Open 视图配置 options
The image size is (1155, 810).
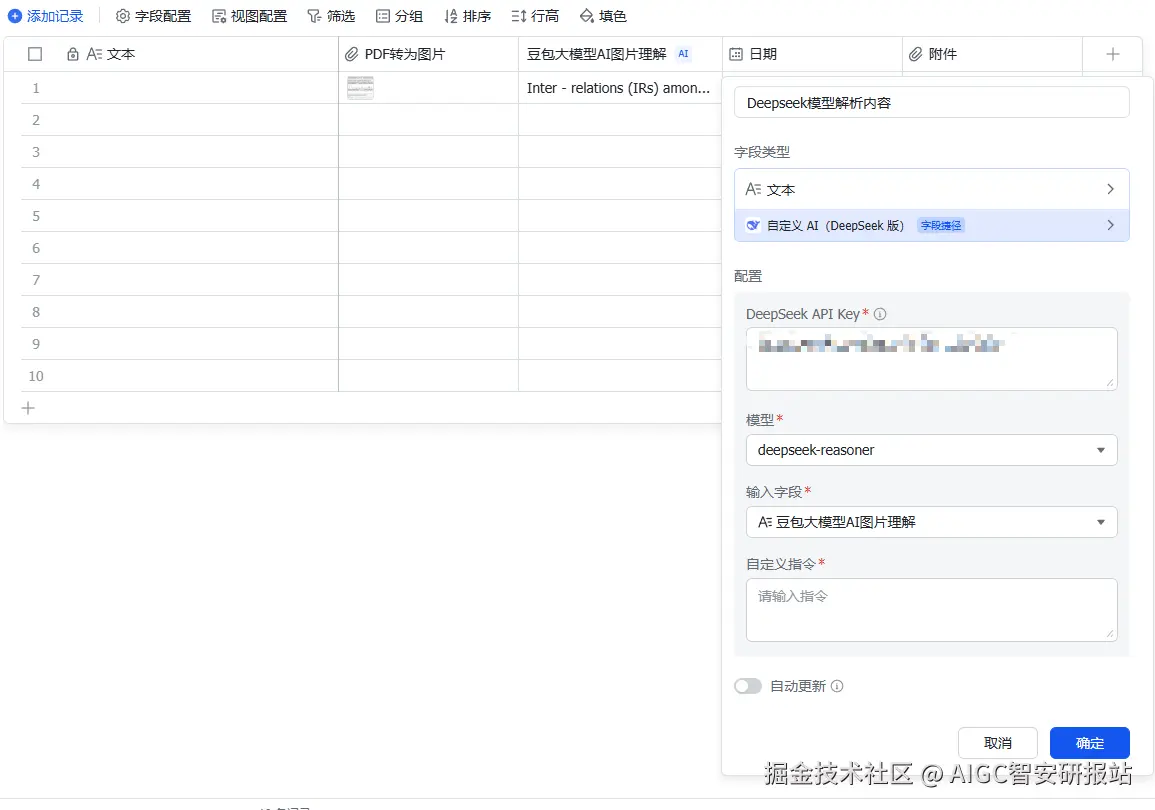[249, 16]
